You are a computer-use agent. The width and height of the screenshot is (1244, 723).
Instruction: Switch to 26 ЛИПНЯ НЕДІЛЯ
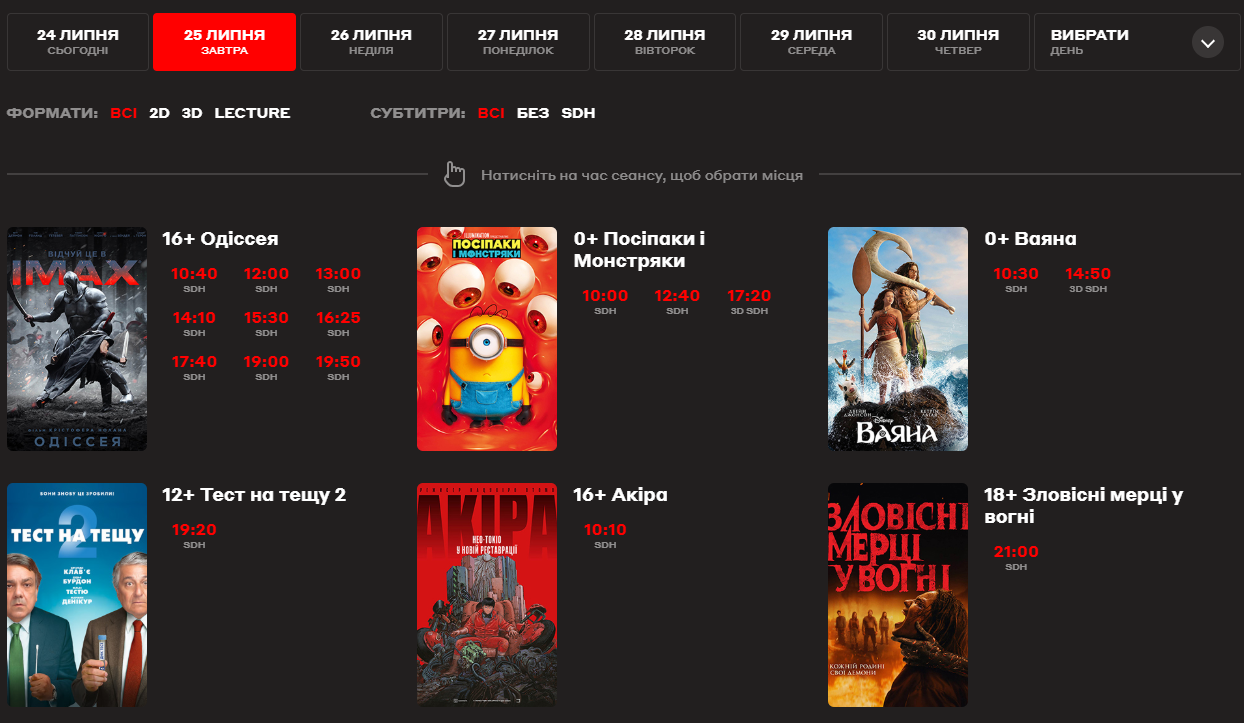pos(371,42)
